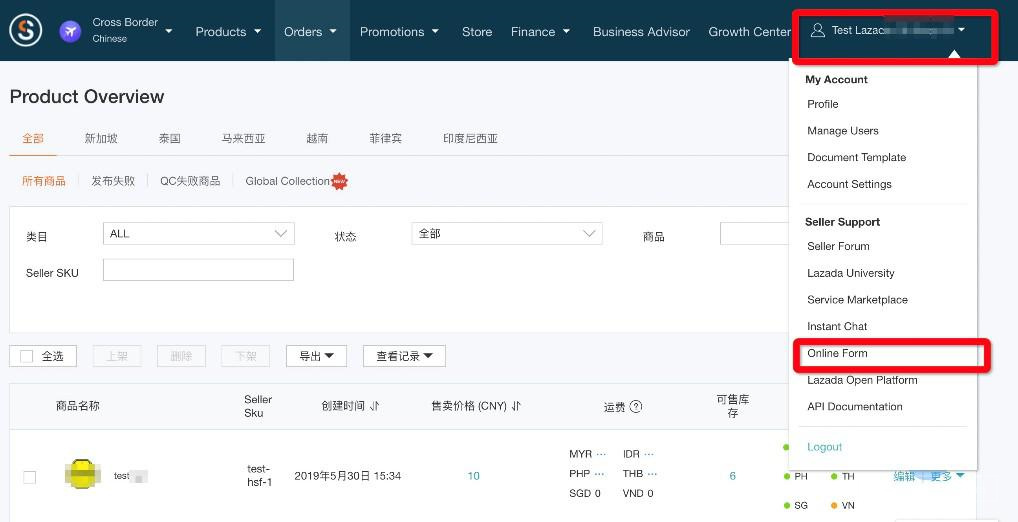Click the New badge on Global Collection
This screenshot has height=522, width=1018.
pos(340,181)
